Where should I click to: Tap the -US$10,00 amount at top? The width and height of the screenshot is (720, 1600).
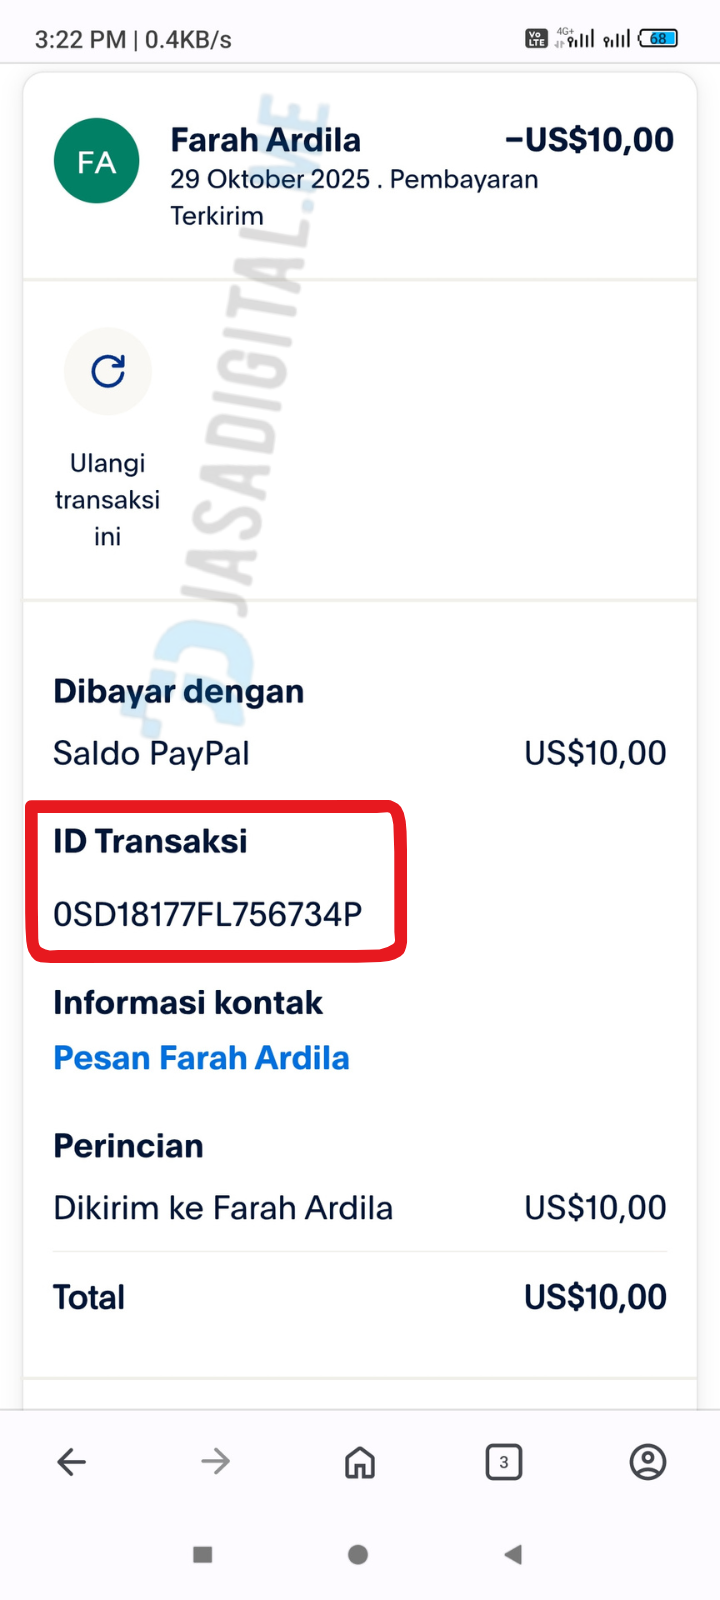[x=589, y=140]
